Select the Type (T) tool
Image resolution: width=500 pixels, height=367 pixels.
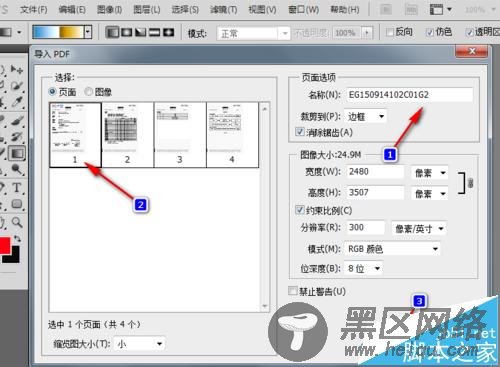point(17,187)
